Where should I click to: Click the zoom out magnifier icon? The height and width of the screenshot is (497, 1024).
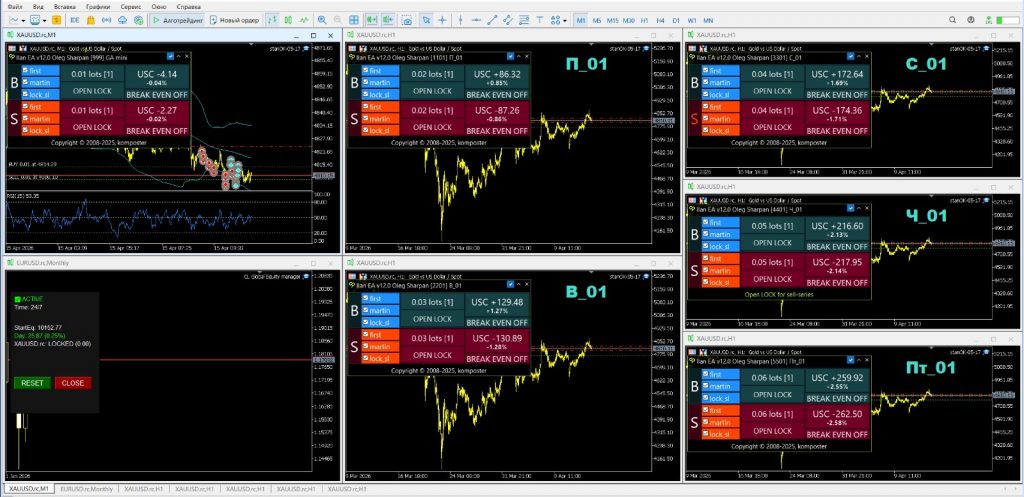click(x=340, y=20)
